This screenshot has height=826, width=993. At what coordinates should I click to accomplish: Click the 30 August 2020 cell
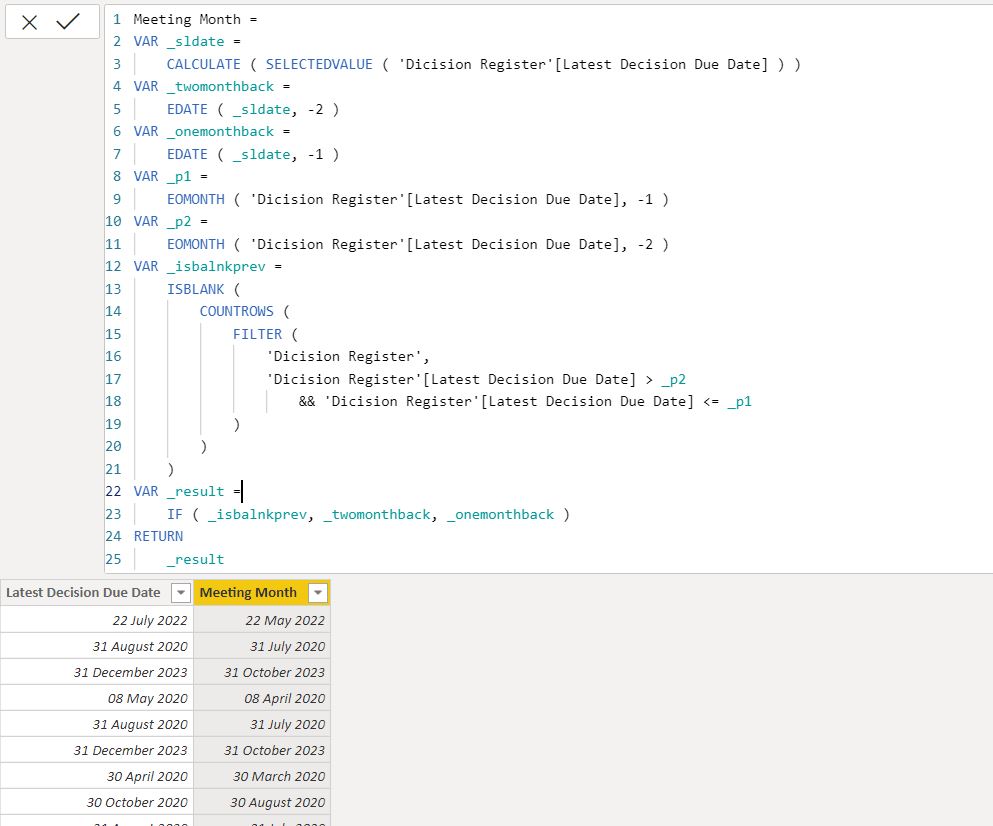(262, 802)
